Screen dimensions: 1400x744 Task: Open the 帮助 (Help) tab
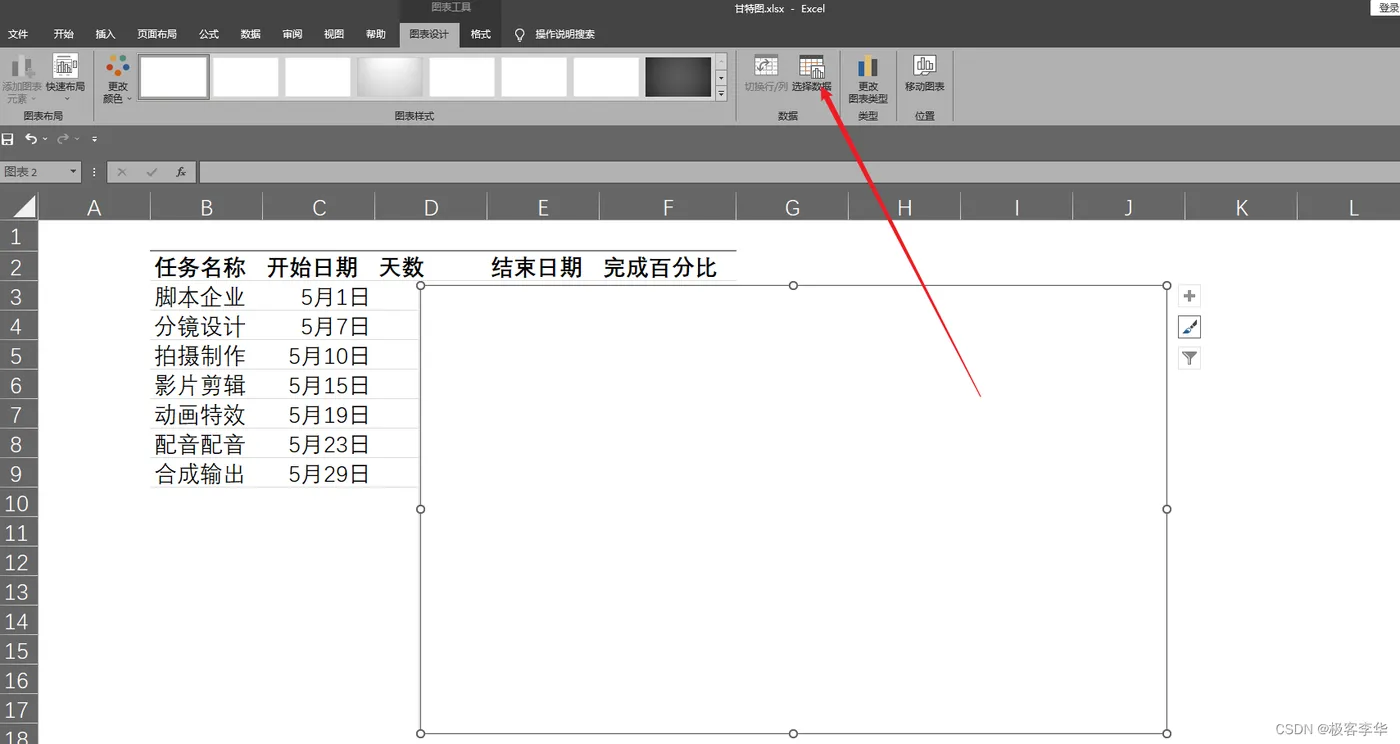click(375, 34)
